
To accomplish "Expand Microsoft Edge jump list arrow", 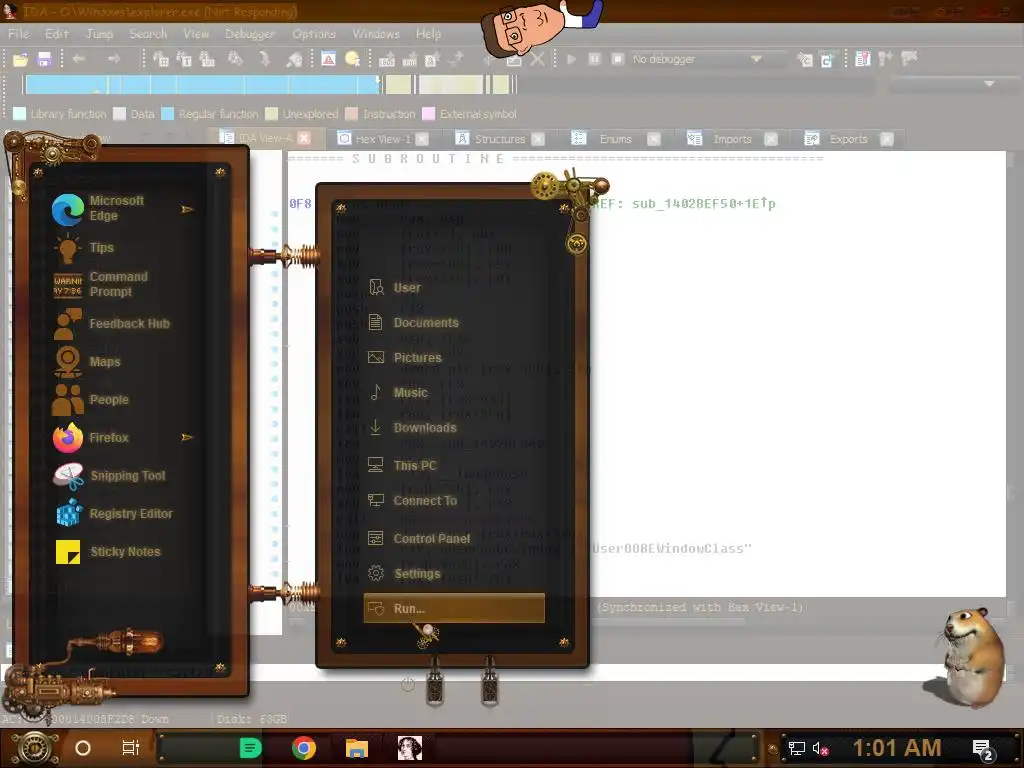I will [187, 210].
